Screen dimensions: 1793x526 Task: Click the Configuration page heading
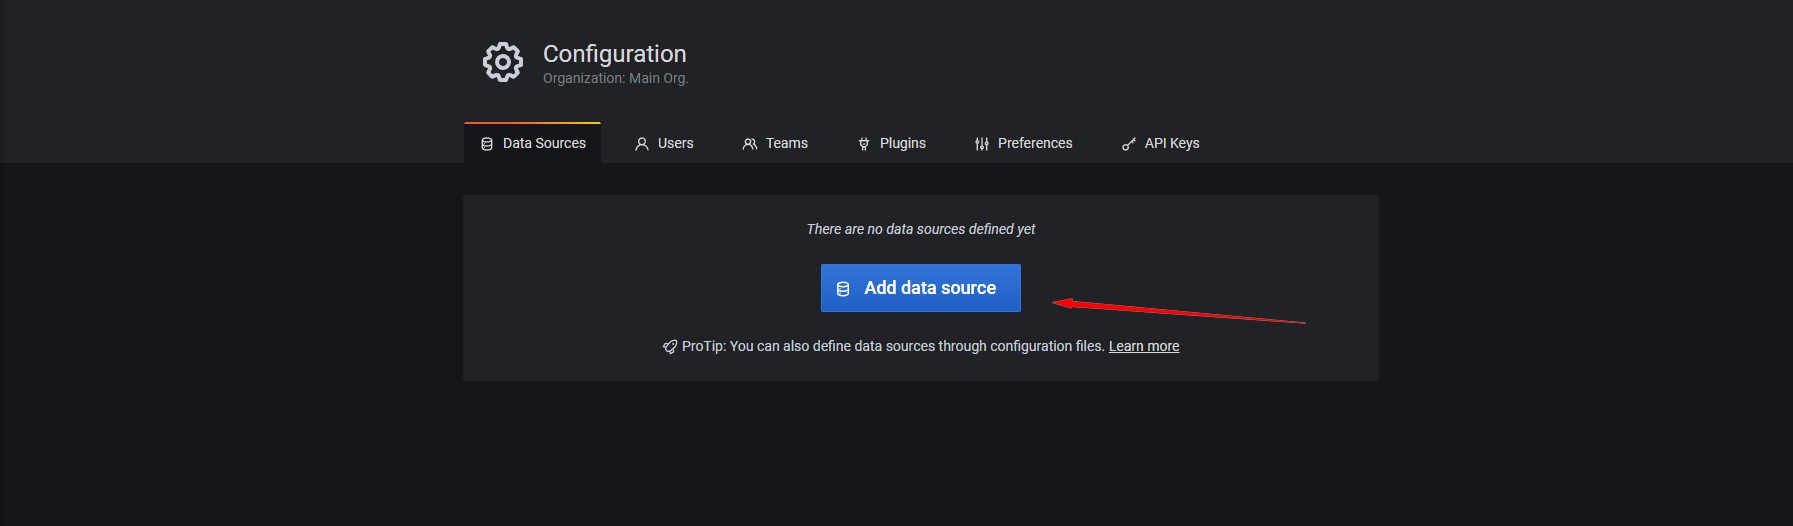click(614, 54)
